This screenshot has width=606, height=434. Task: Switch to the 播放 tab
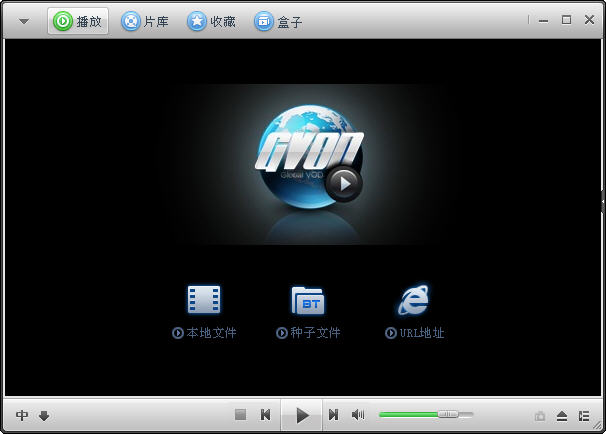tap(78, 21)
